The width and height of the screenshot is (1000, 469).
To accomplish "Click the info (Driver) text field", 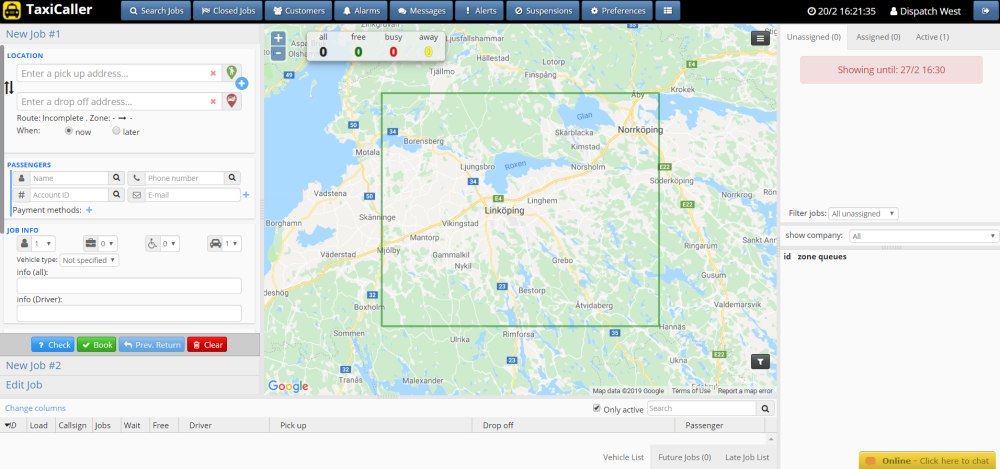I will [129, 313].
